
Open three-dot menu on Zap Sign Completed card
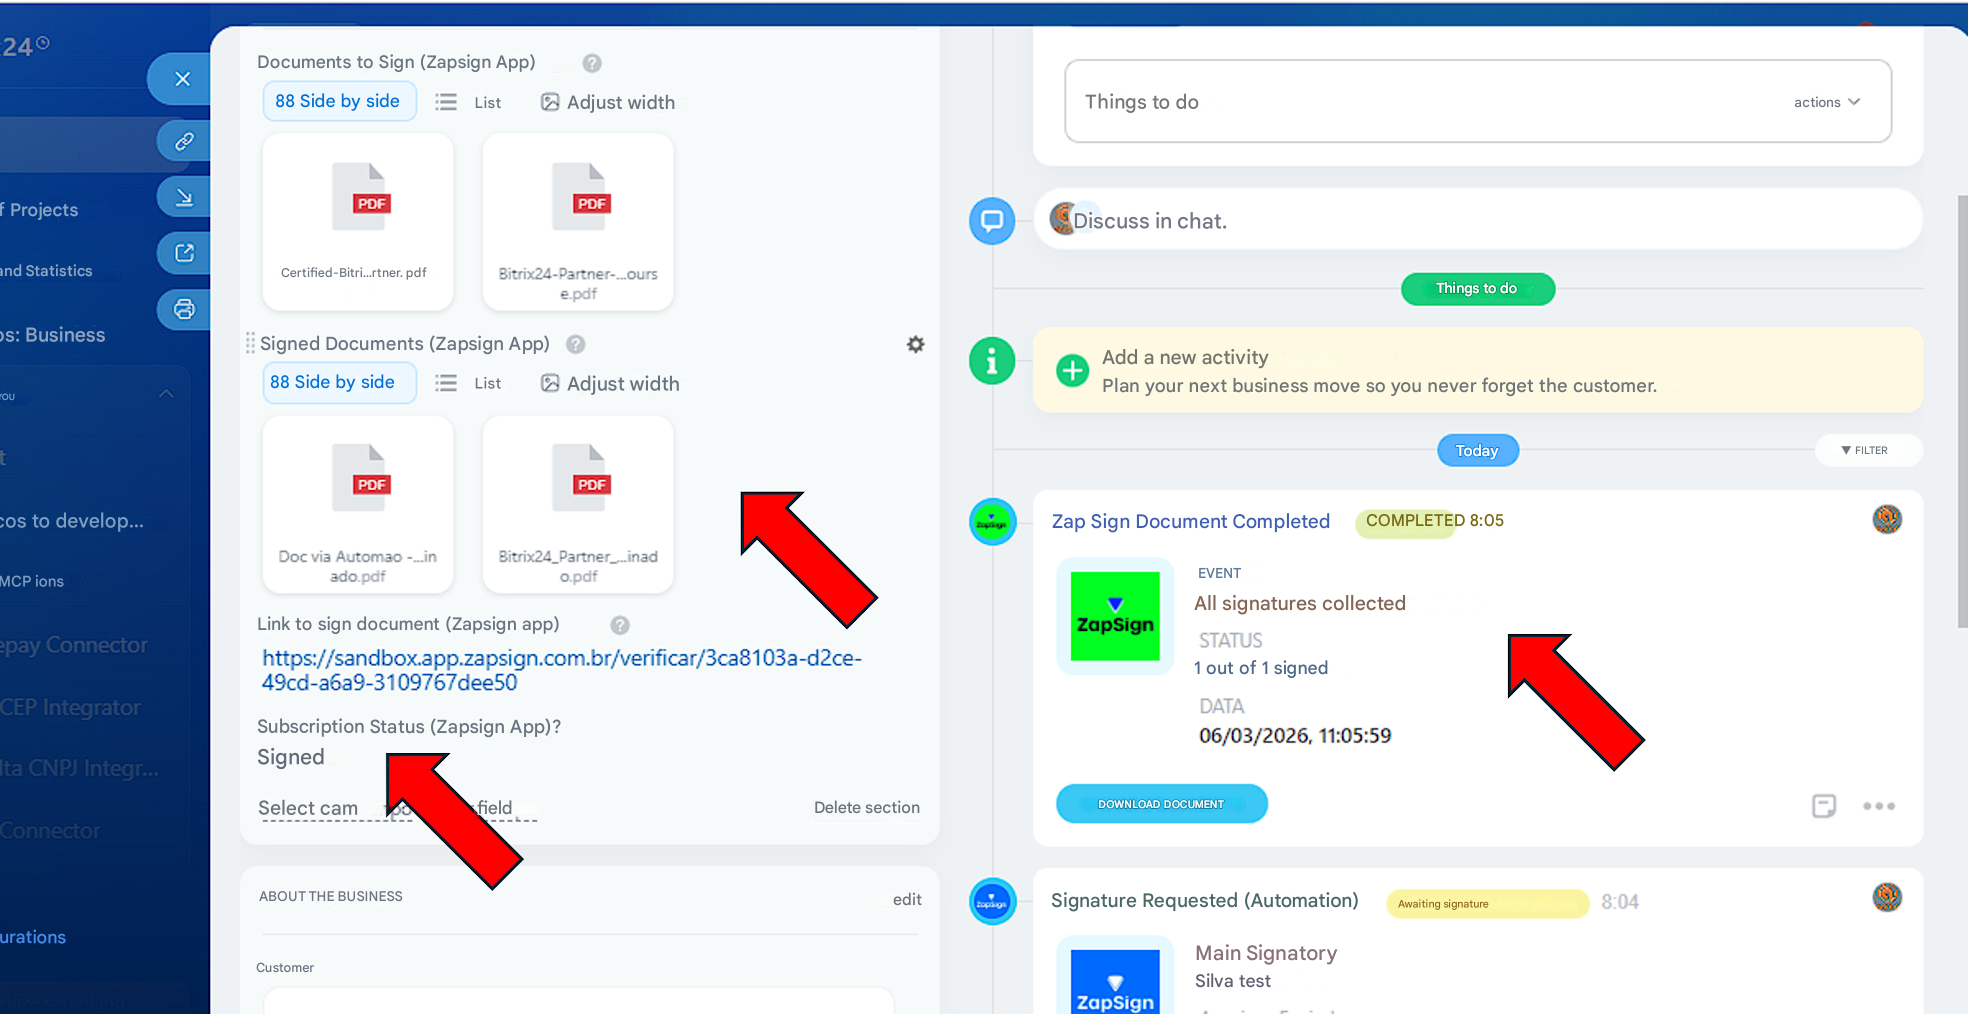point(1878,806)
